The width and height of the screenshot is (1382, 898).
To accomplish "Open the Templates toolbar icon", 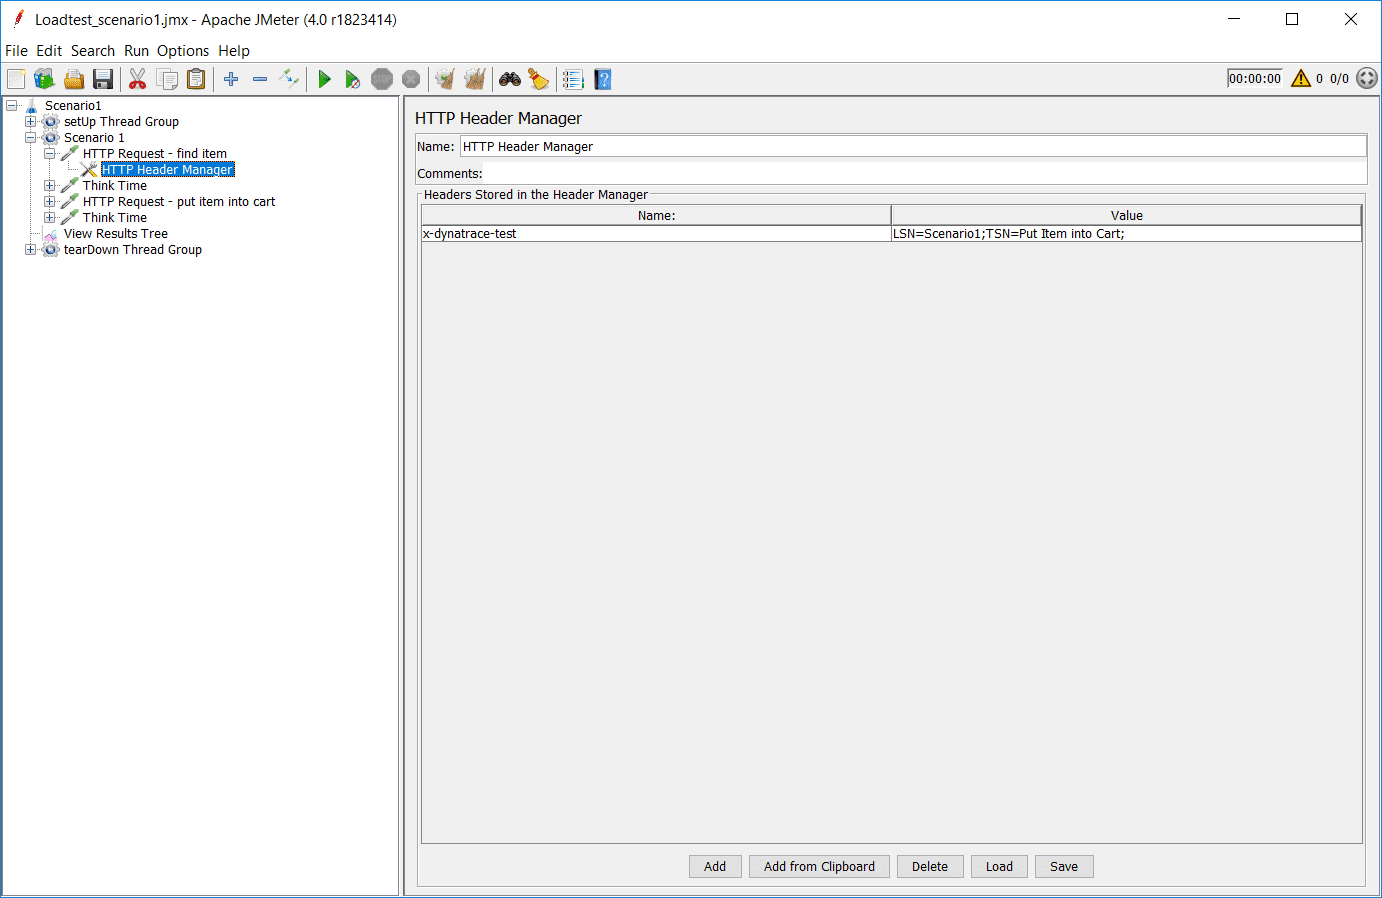I will coord(44,79).
